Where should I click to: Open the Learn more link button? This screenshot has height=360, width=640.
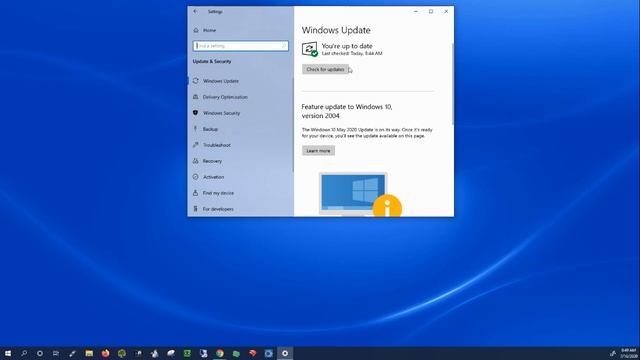point(318,151)
